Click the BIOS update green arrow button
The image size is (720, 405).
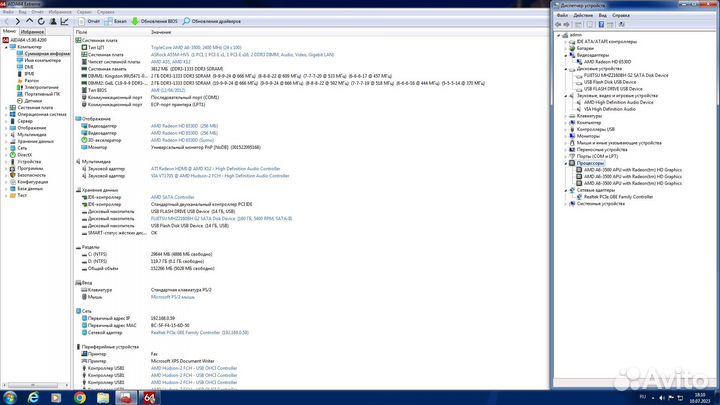tap(154, 21)
